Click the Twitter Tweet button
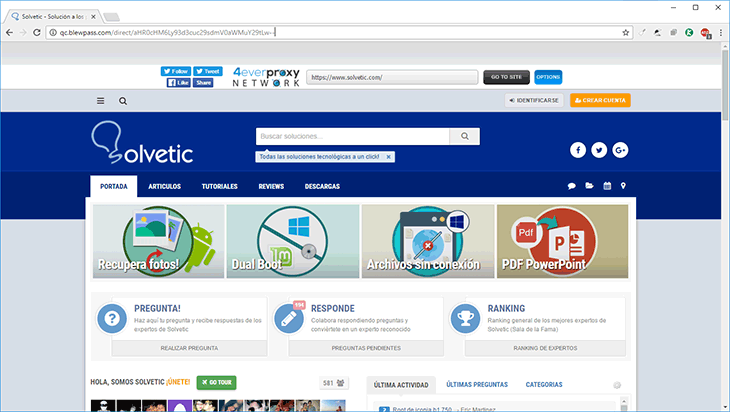Image resolution: width=730 pixels, height=412 pixels. [x=208, y=71]
